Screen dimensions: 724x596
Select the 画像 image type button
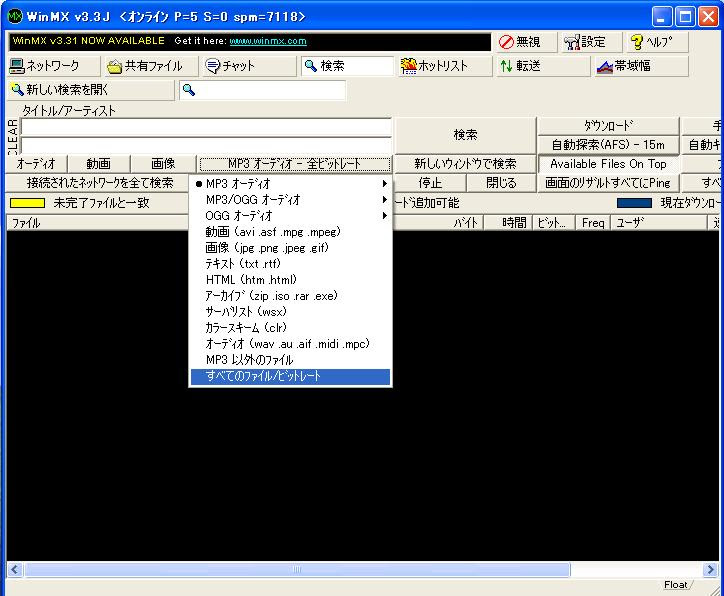163,163
